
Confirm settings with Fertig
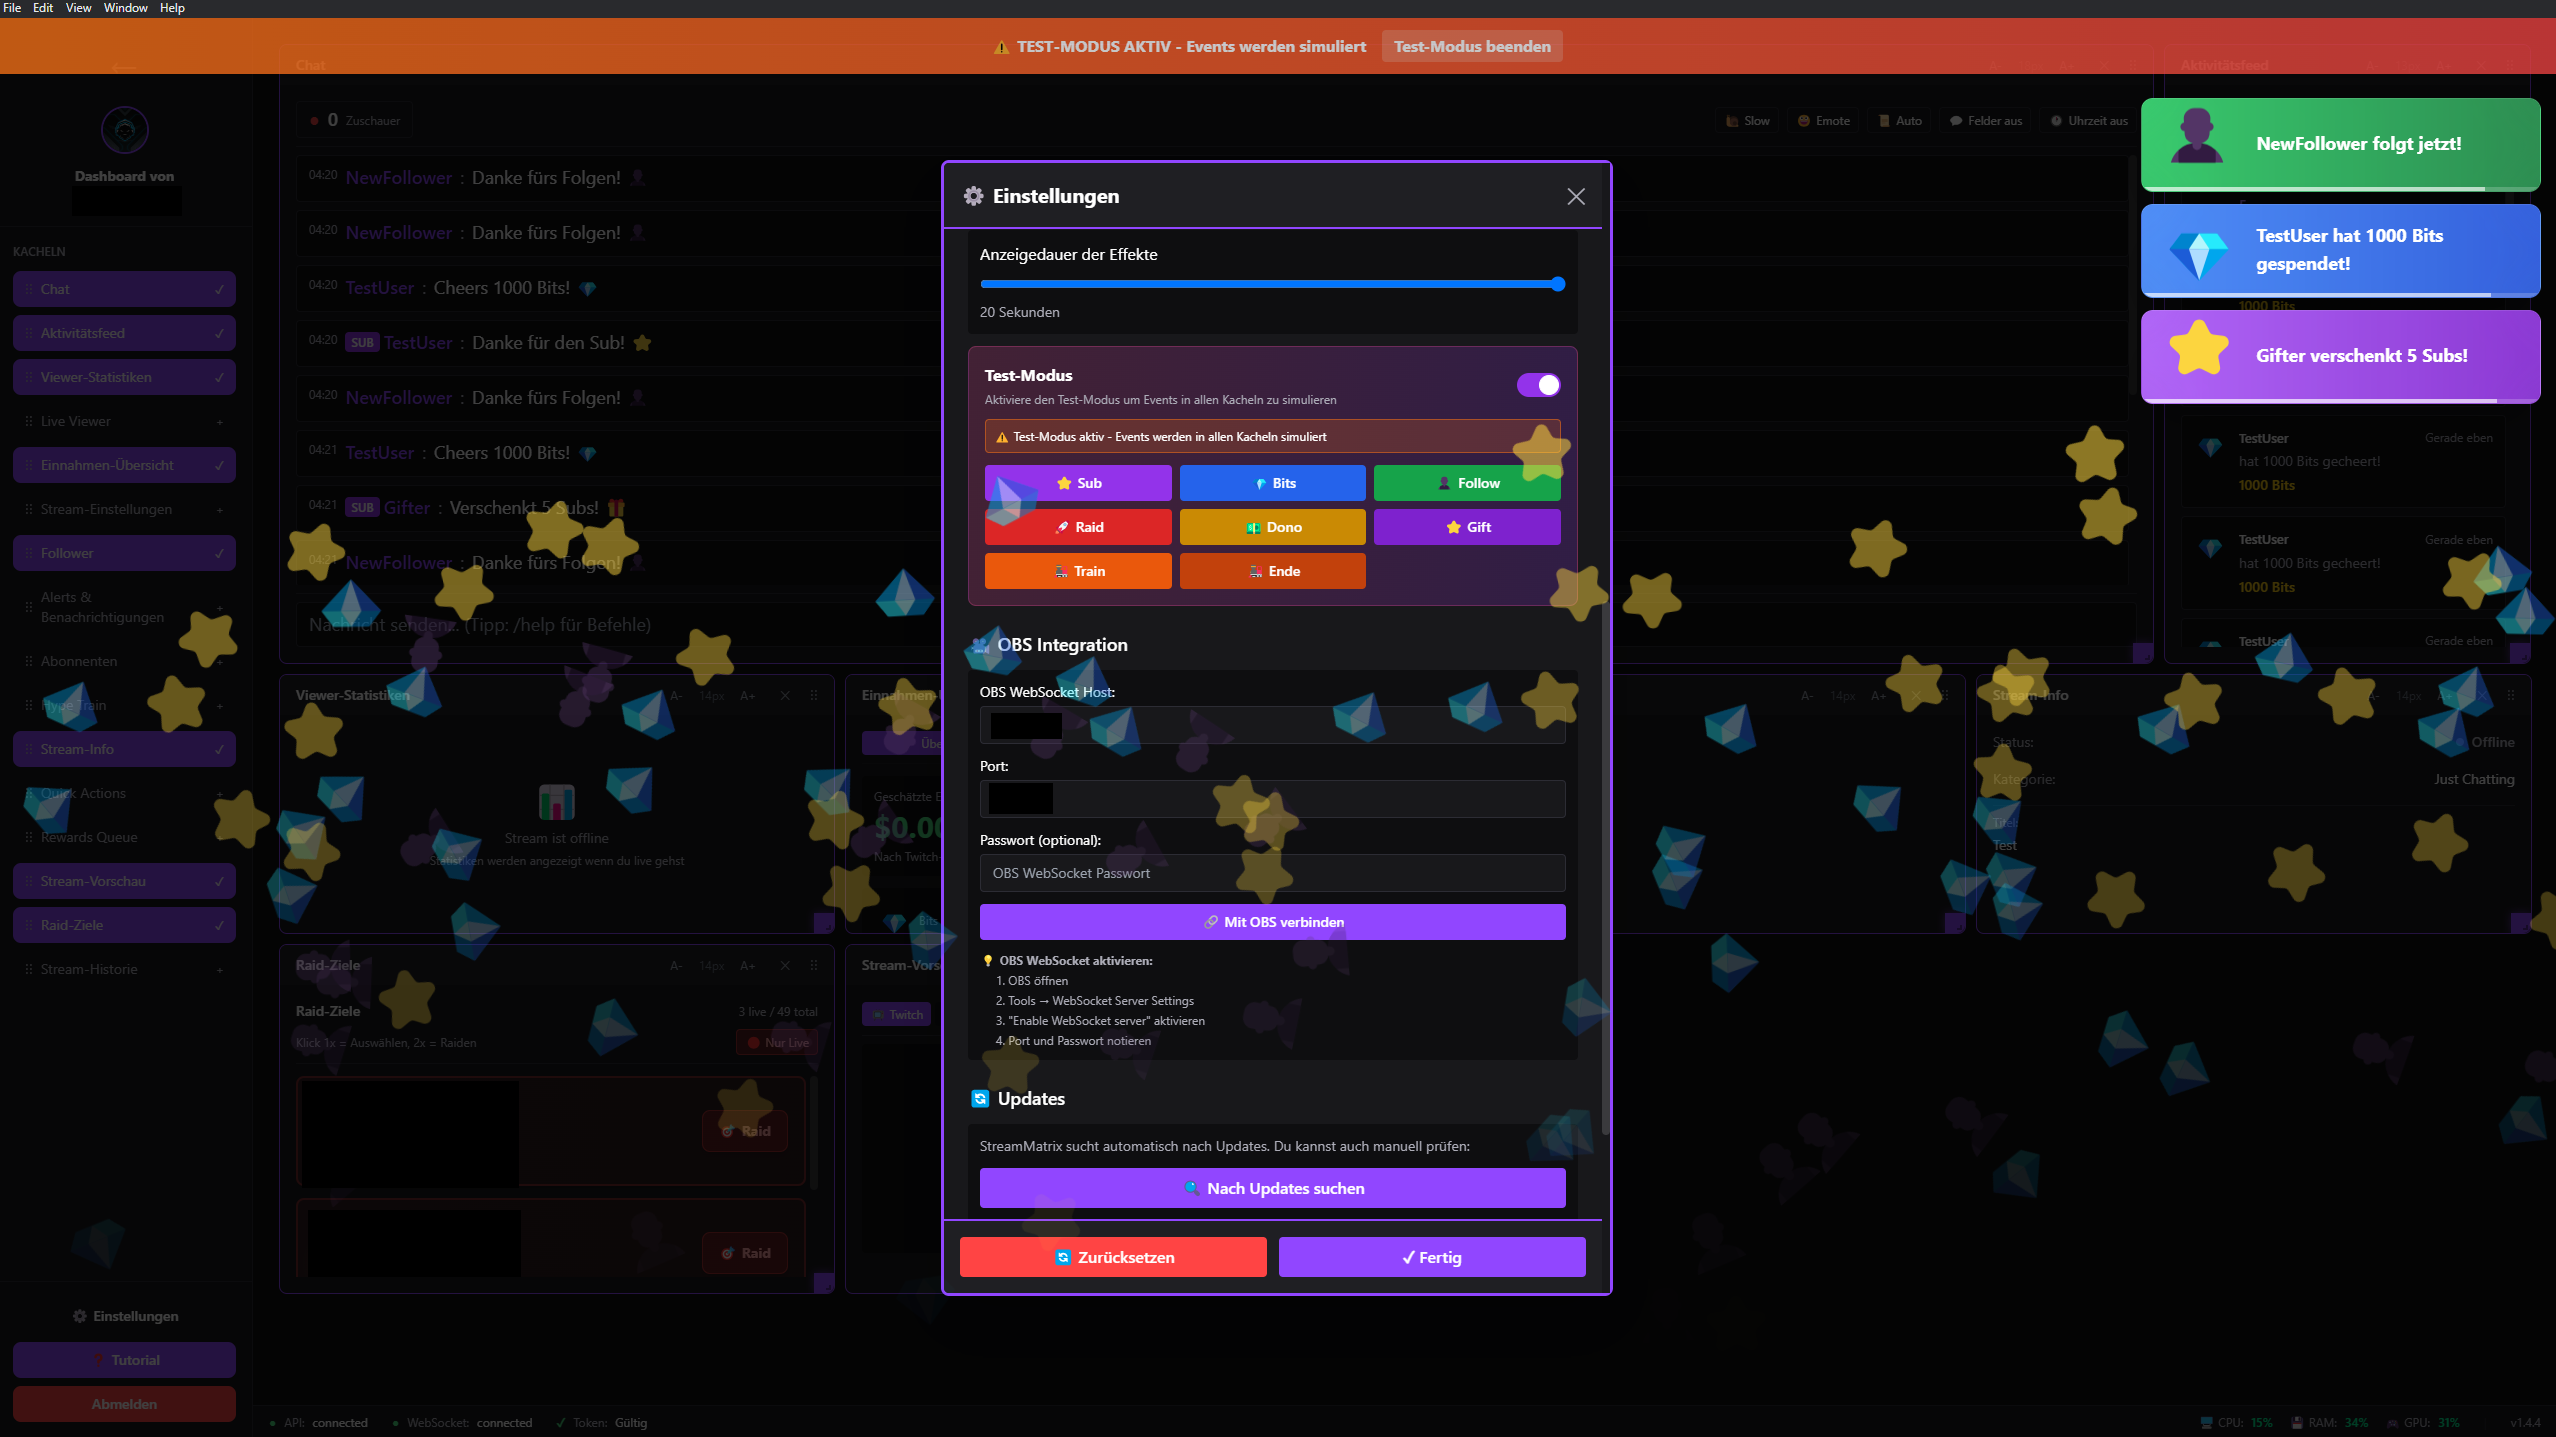point(1431,1257)
